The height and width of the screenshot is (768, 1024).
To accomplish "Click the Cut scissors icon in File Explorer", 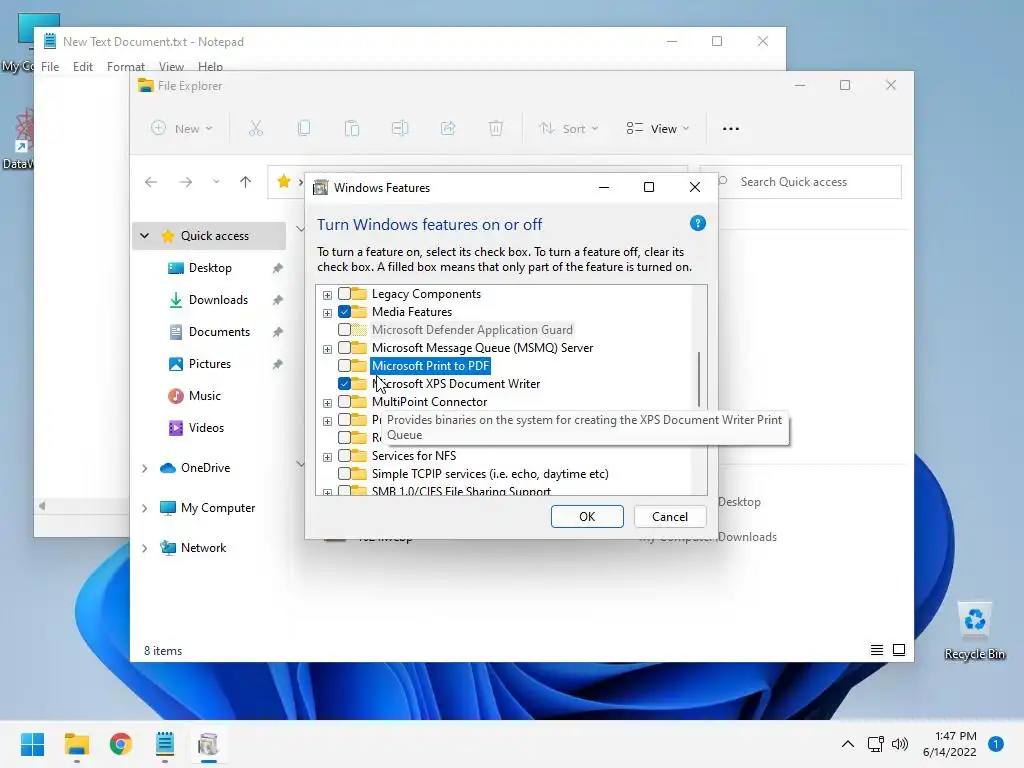I will [x=255, y=129].
